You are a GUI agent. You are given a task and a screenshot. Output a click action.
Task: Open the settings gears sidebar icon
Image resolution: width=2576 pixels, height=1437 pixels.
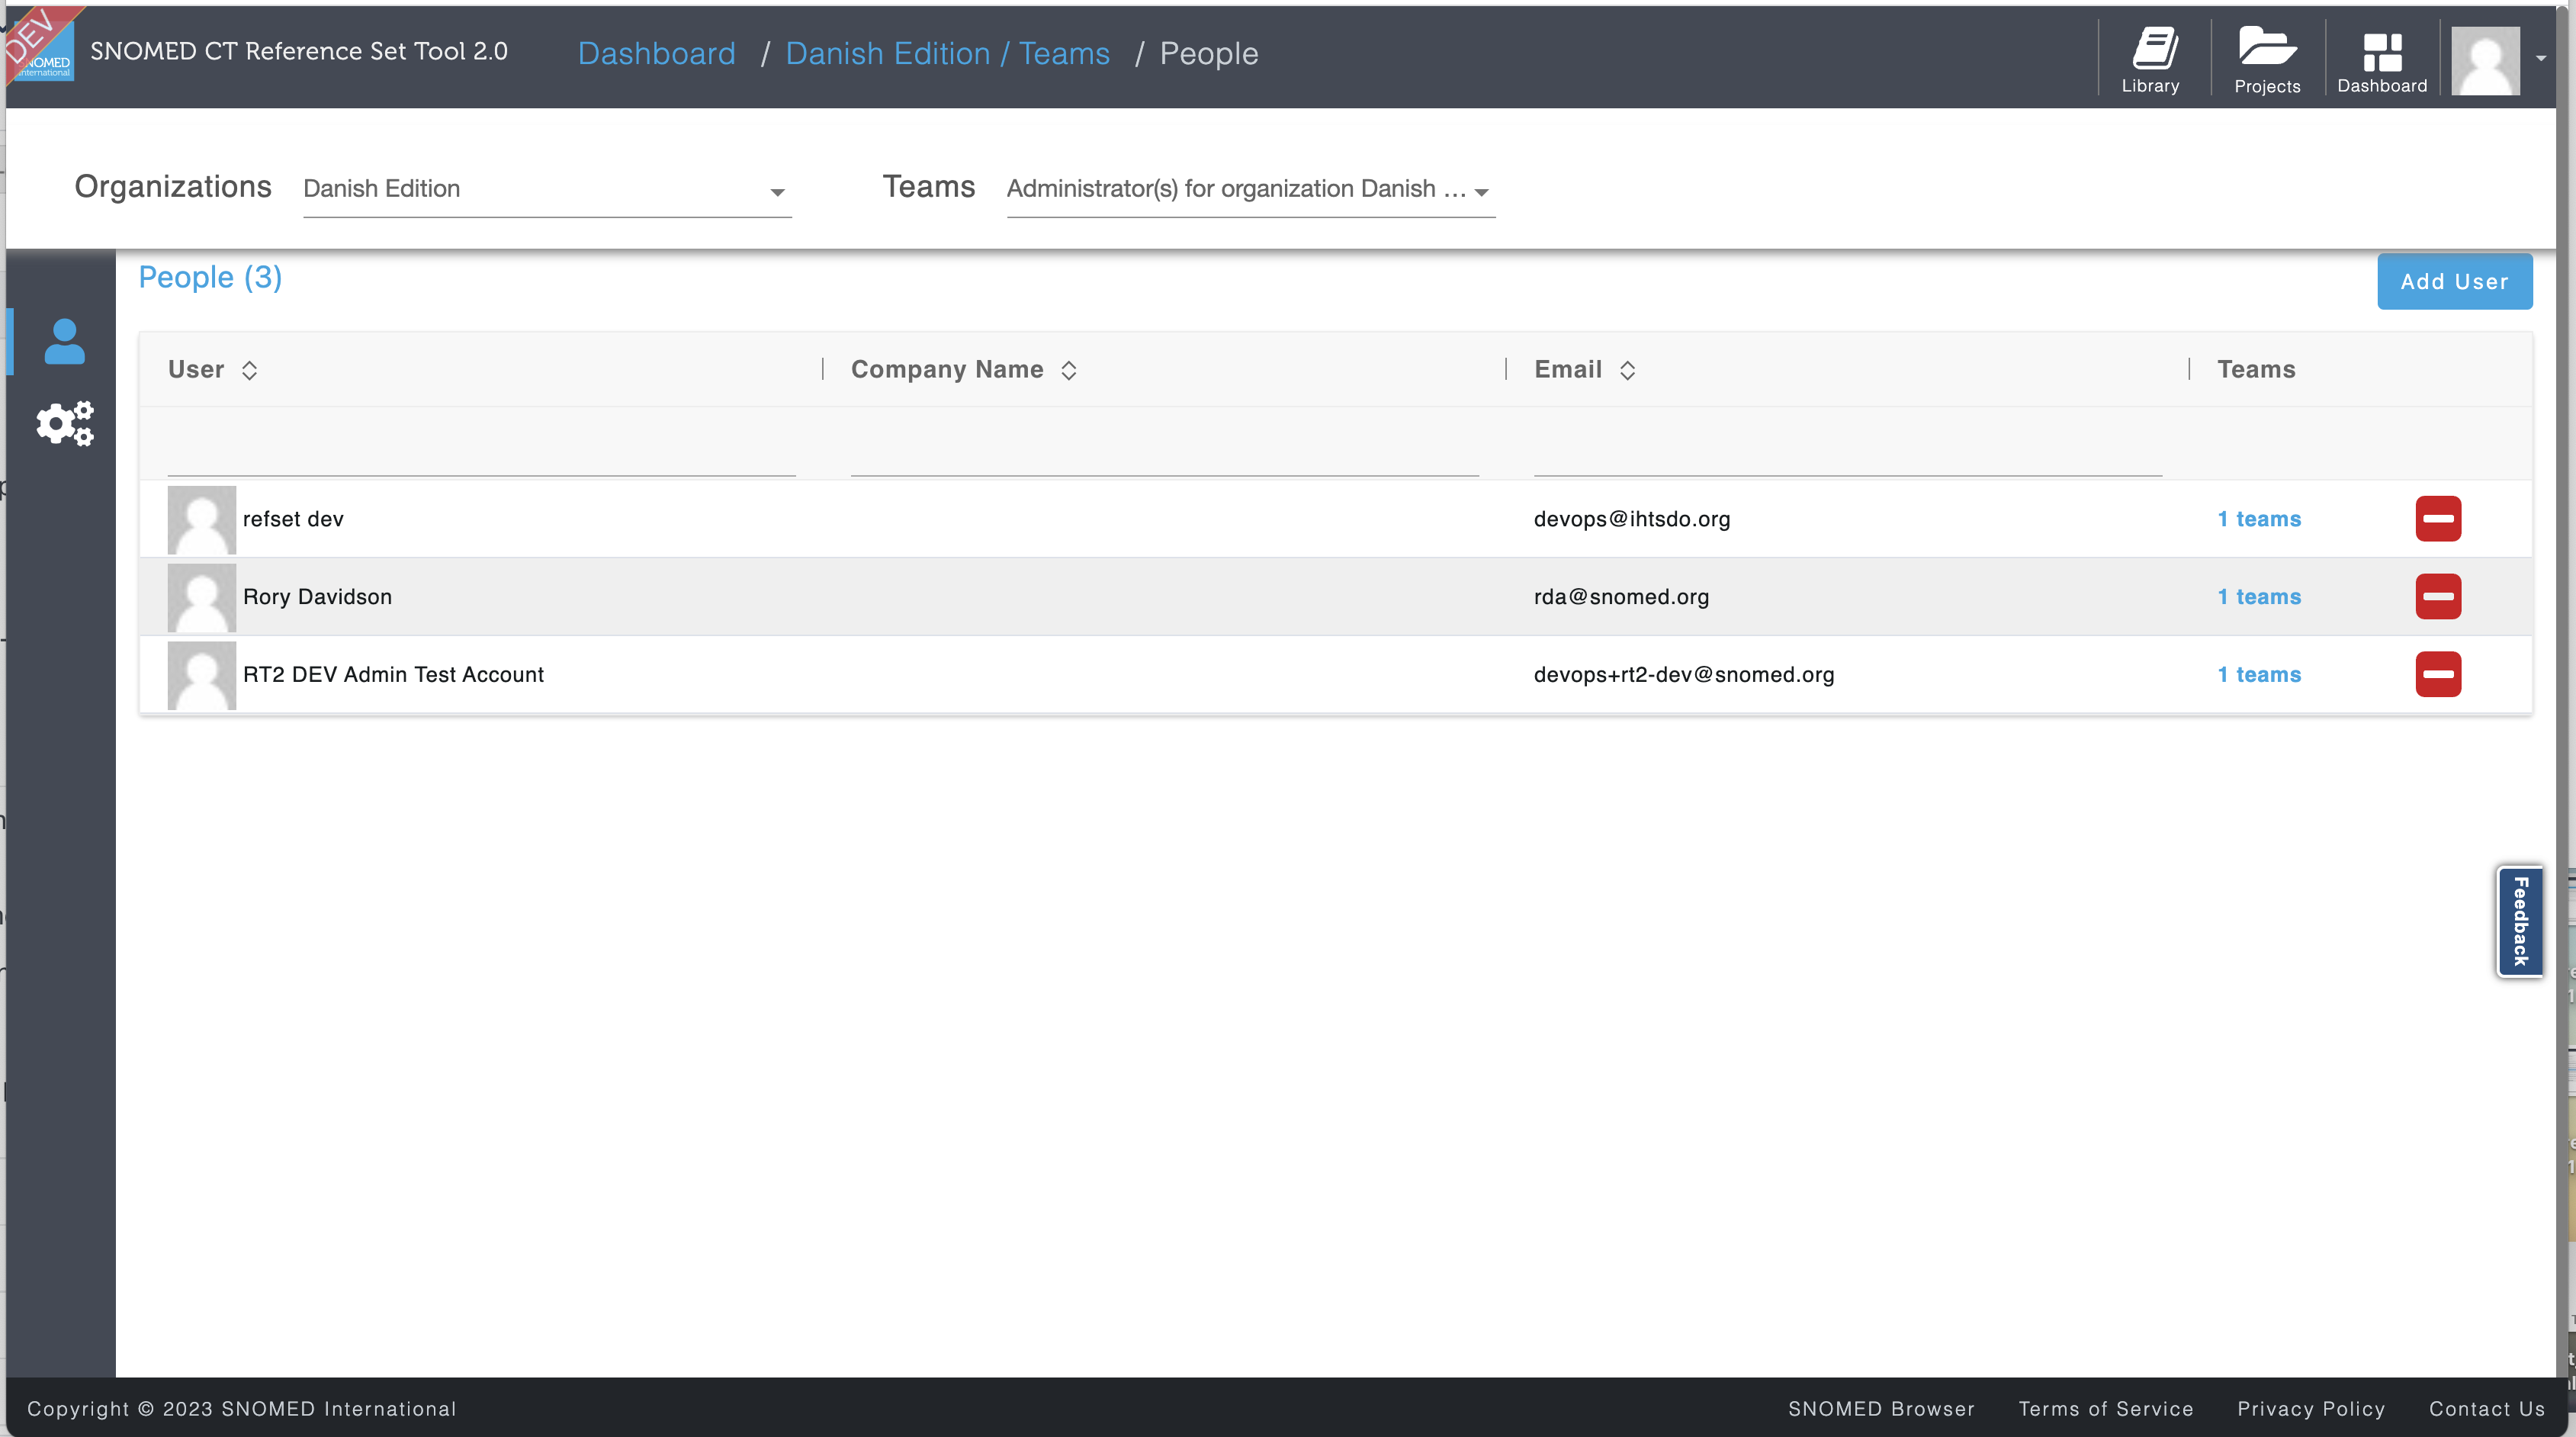click(x=65, y=424)
